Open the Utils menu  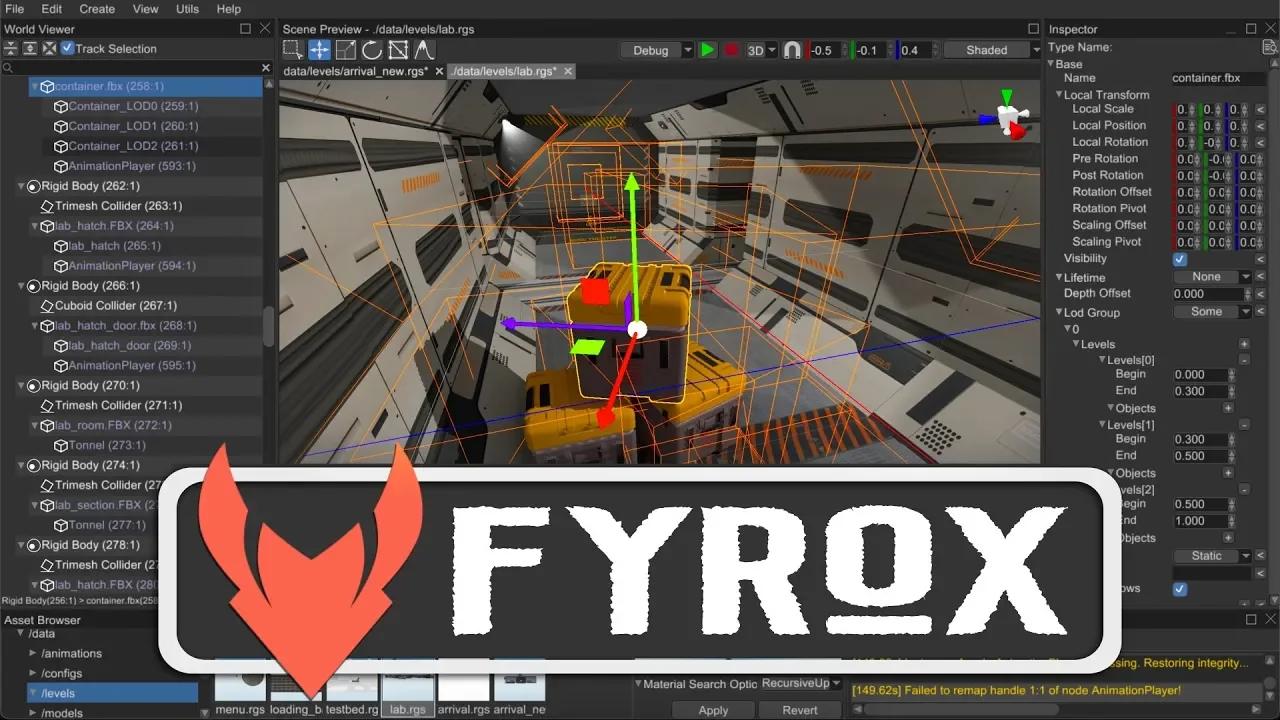[x=186, y=9]
